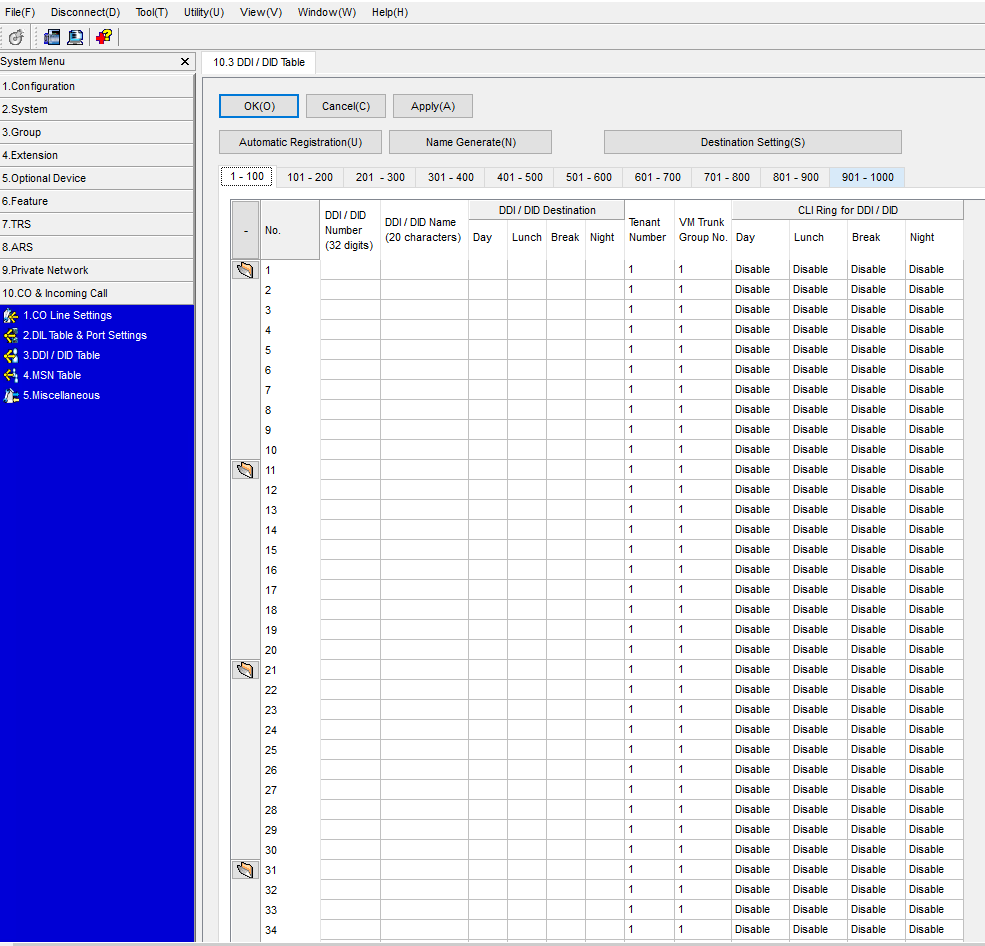Click the red cross help icon in toolbar

(x=104, y=37)
